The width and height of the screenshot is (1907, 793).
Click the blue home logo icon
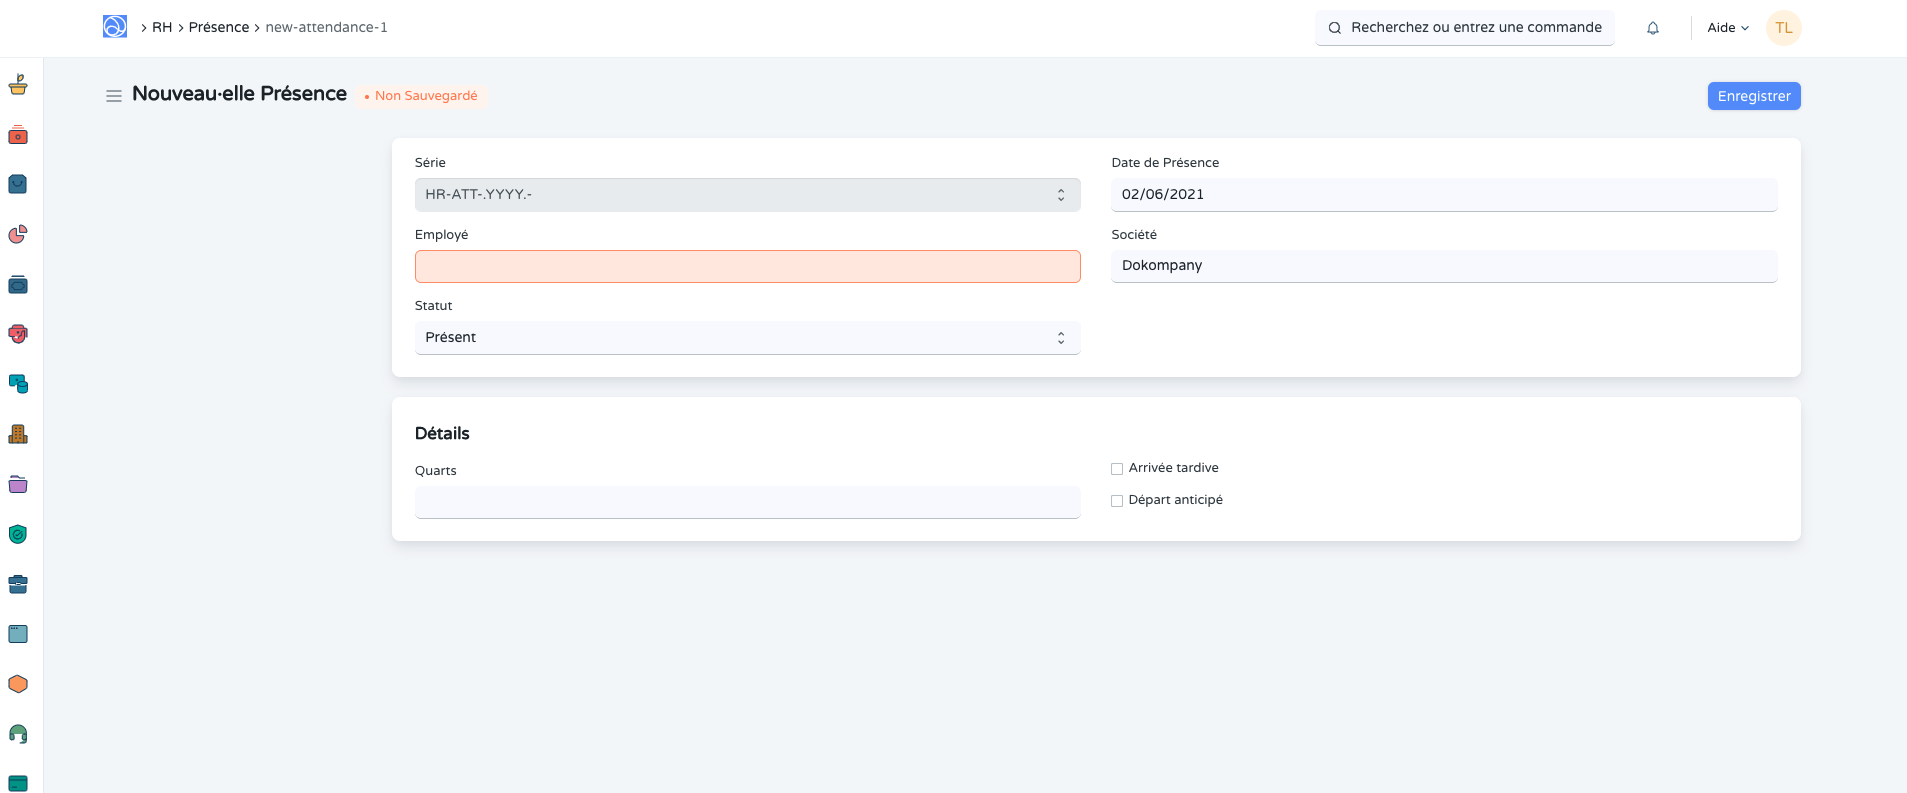point(115,27)
